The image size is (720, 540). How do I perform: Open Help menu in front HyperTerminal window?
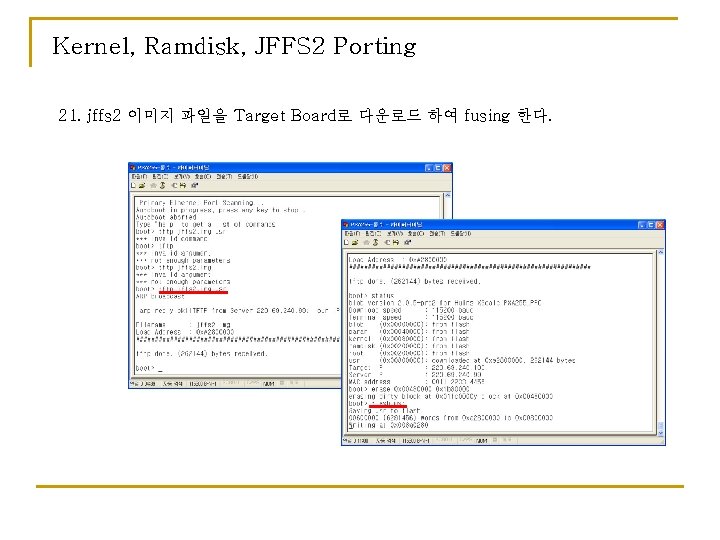click(461, 234)
